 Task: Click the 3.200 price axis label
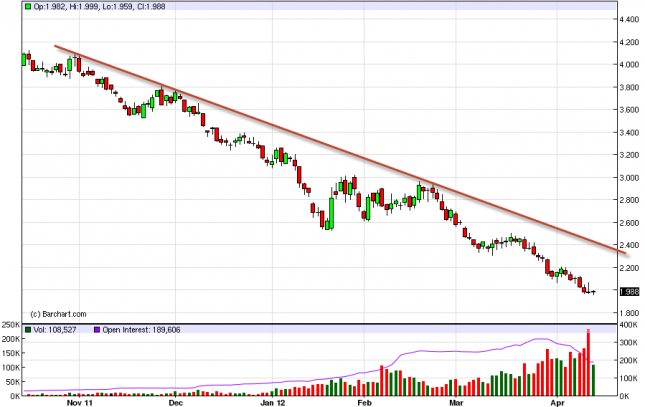pos(629,155)
